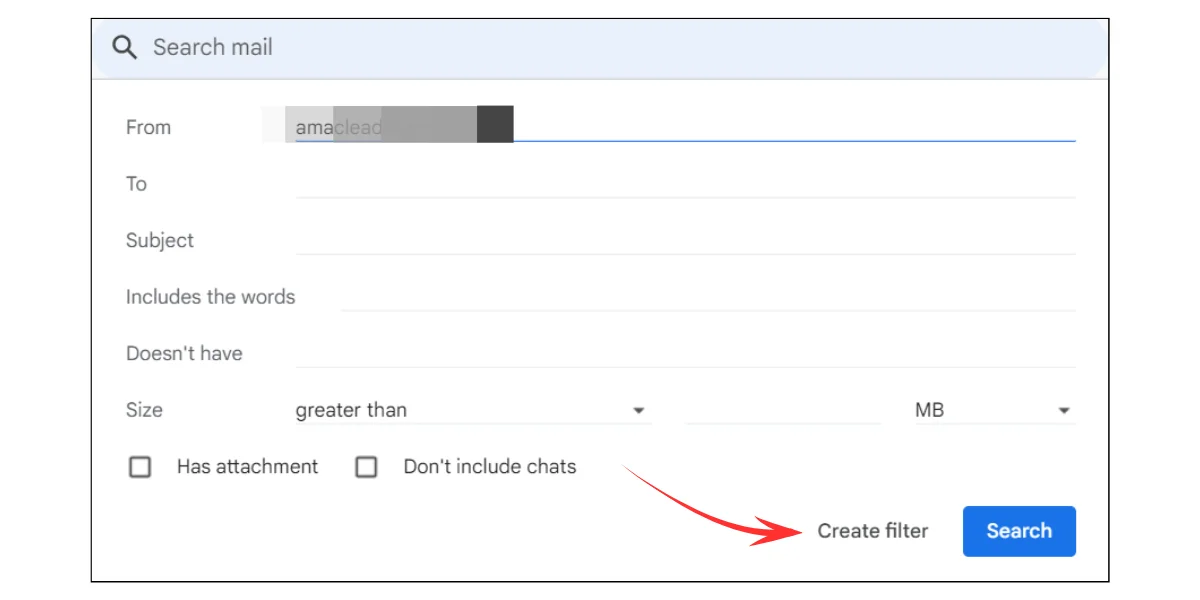
Task: Click the Subject input field
Action: pos(685,240)
